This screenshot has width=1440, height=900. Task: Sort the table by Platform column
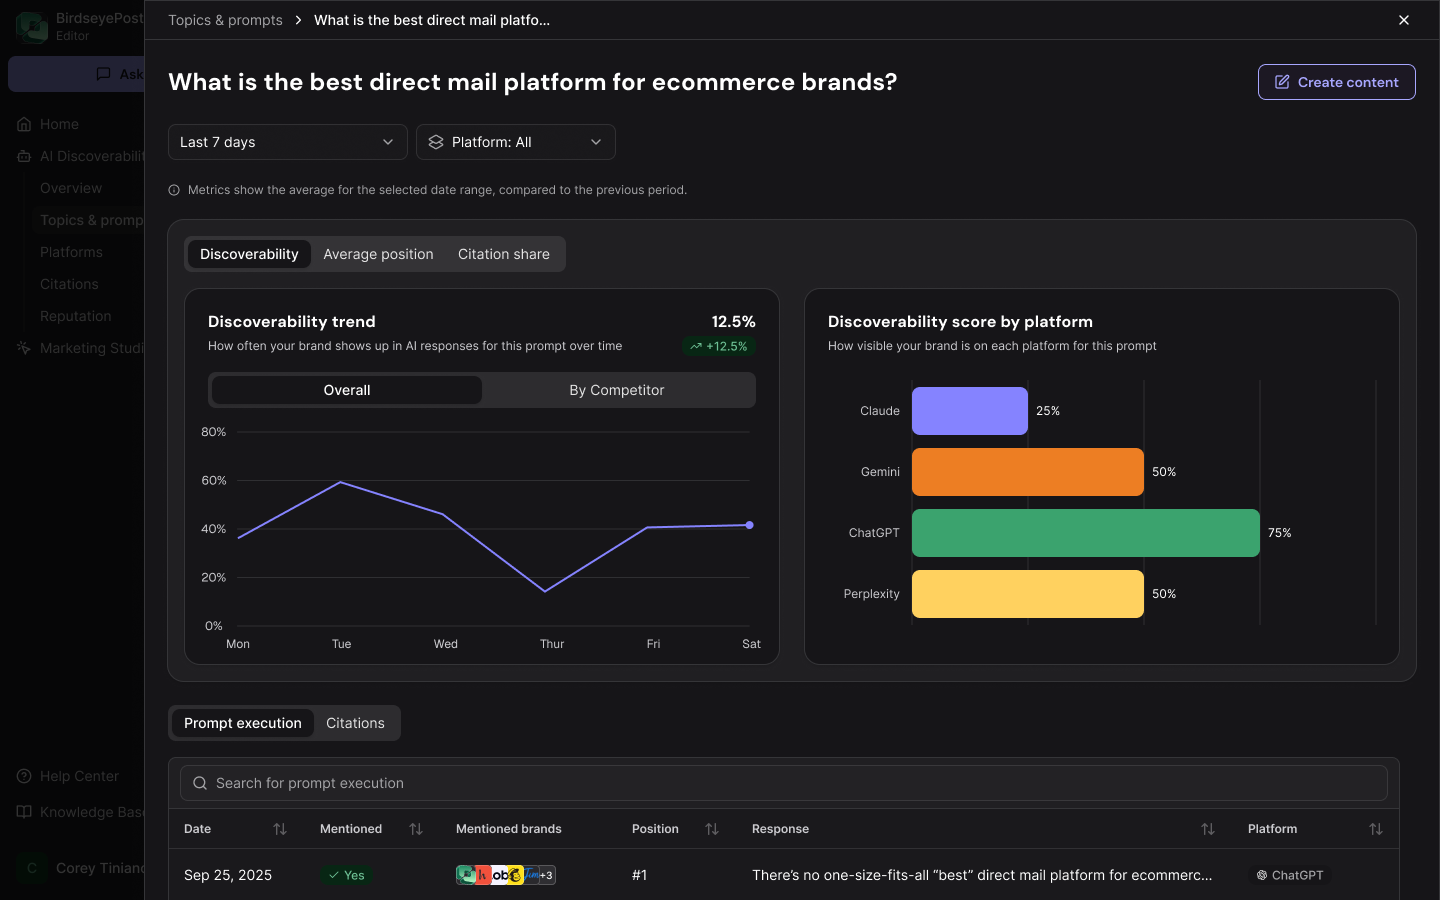pyautogui.click(x=1376, y=829)
